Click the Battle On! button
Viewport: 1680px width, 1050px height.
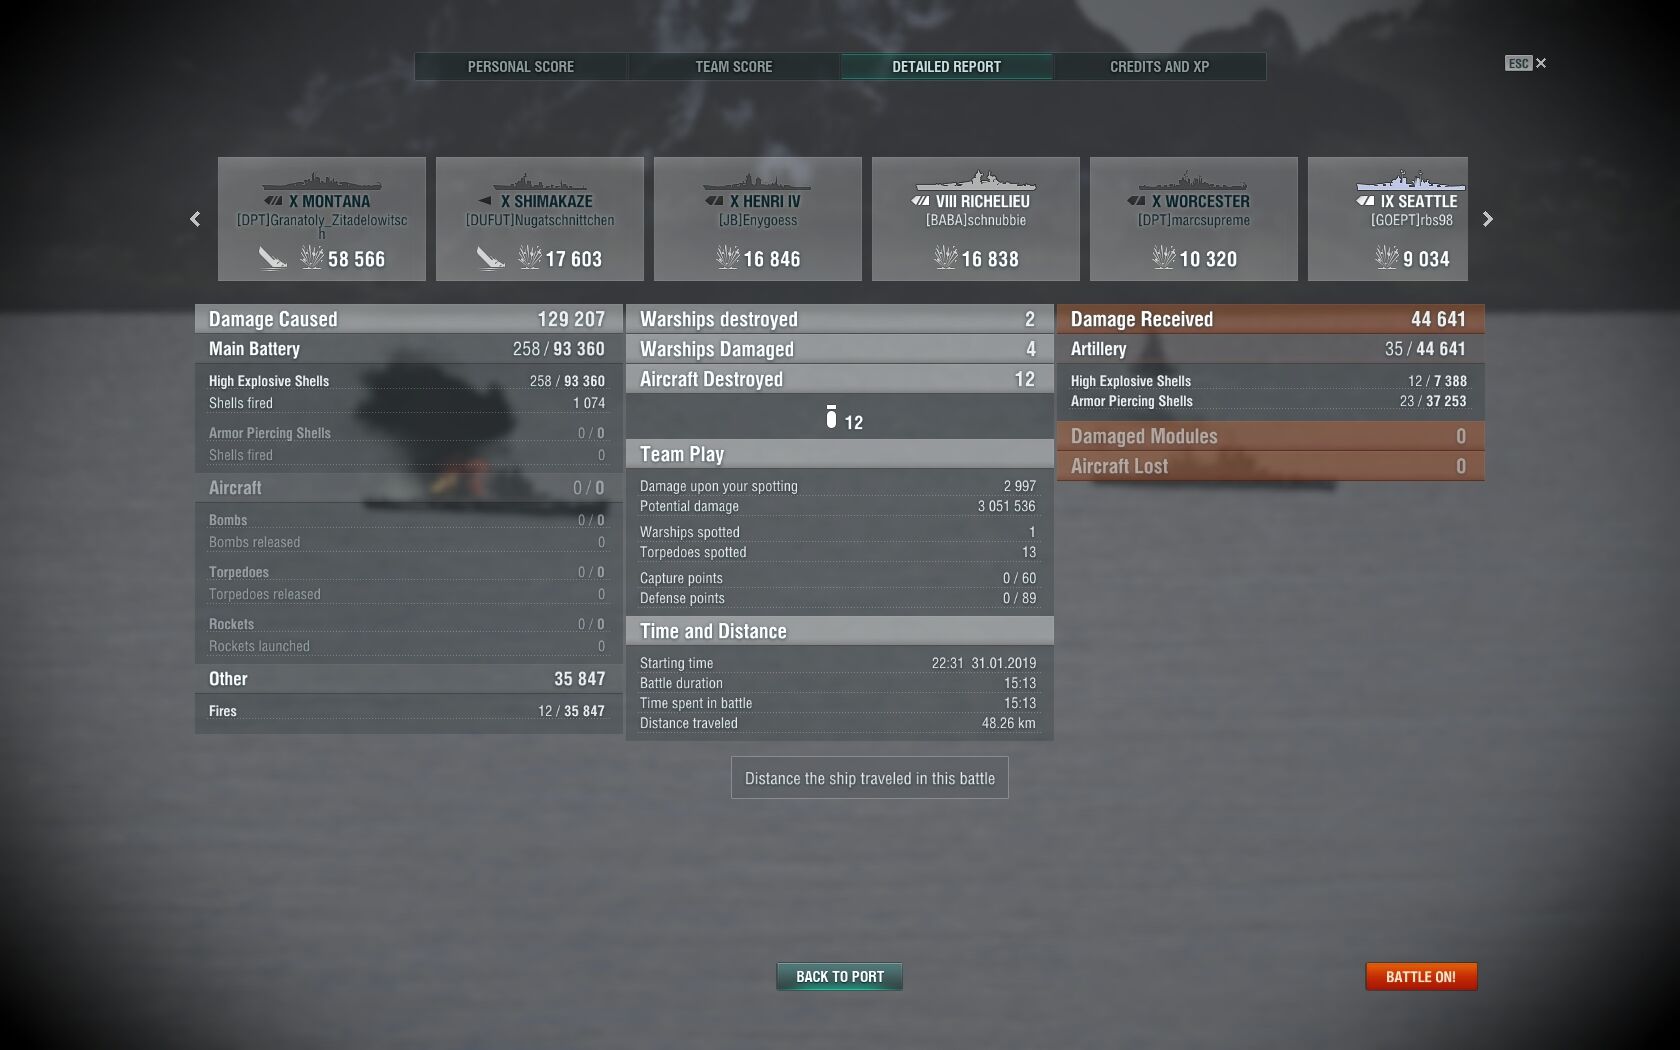click(1421, 977)
